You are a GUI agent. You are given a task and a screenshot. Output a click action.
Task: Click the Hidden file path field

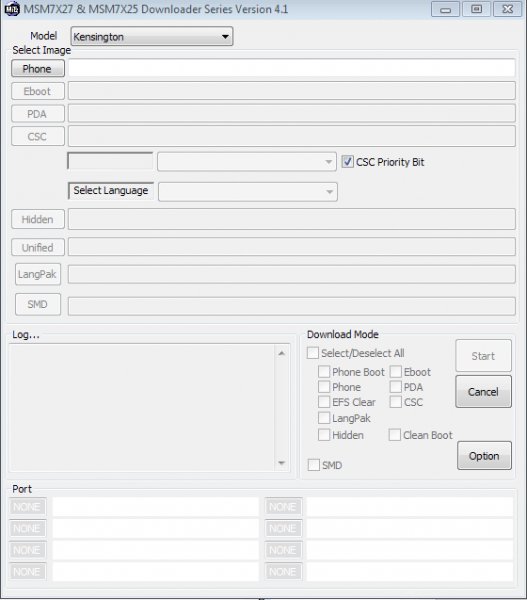(291, 219)
